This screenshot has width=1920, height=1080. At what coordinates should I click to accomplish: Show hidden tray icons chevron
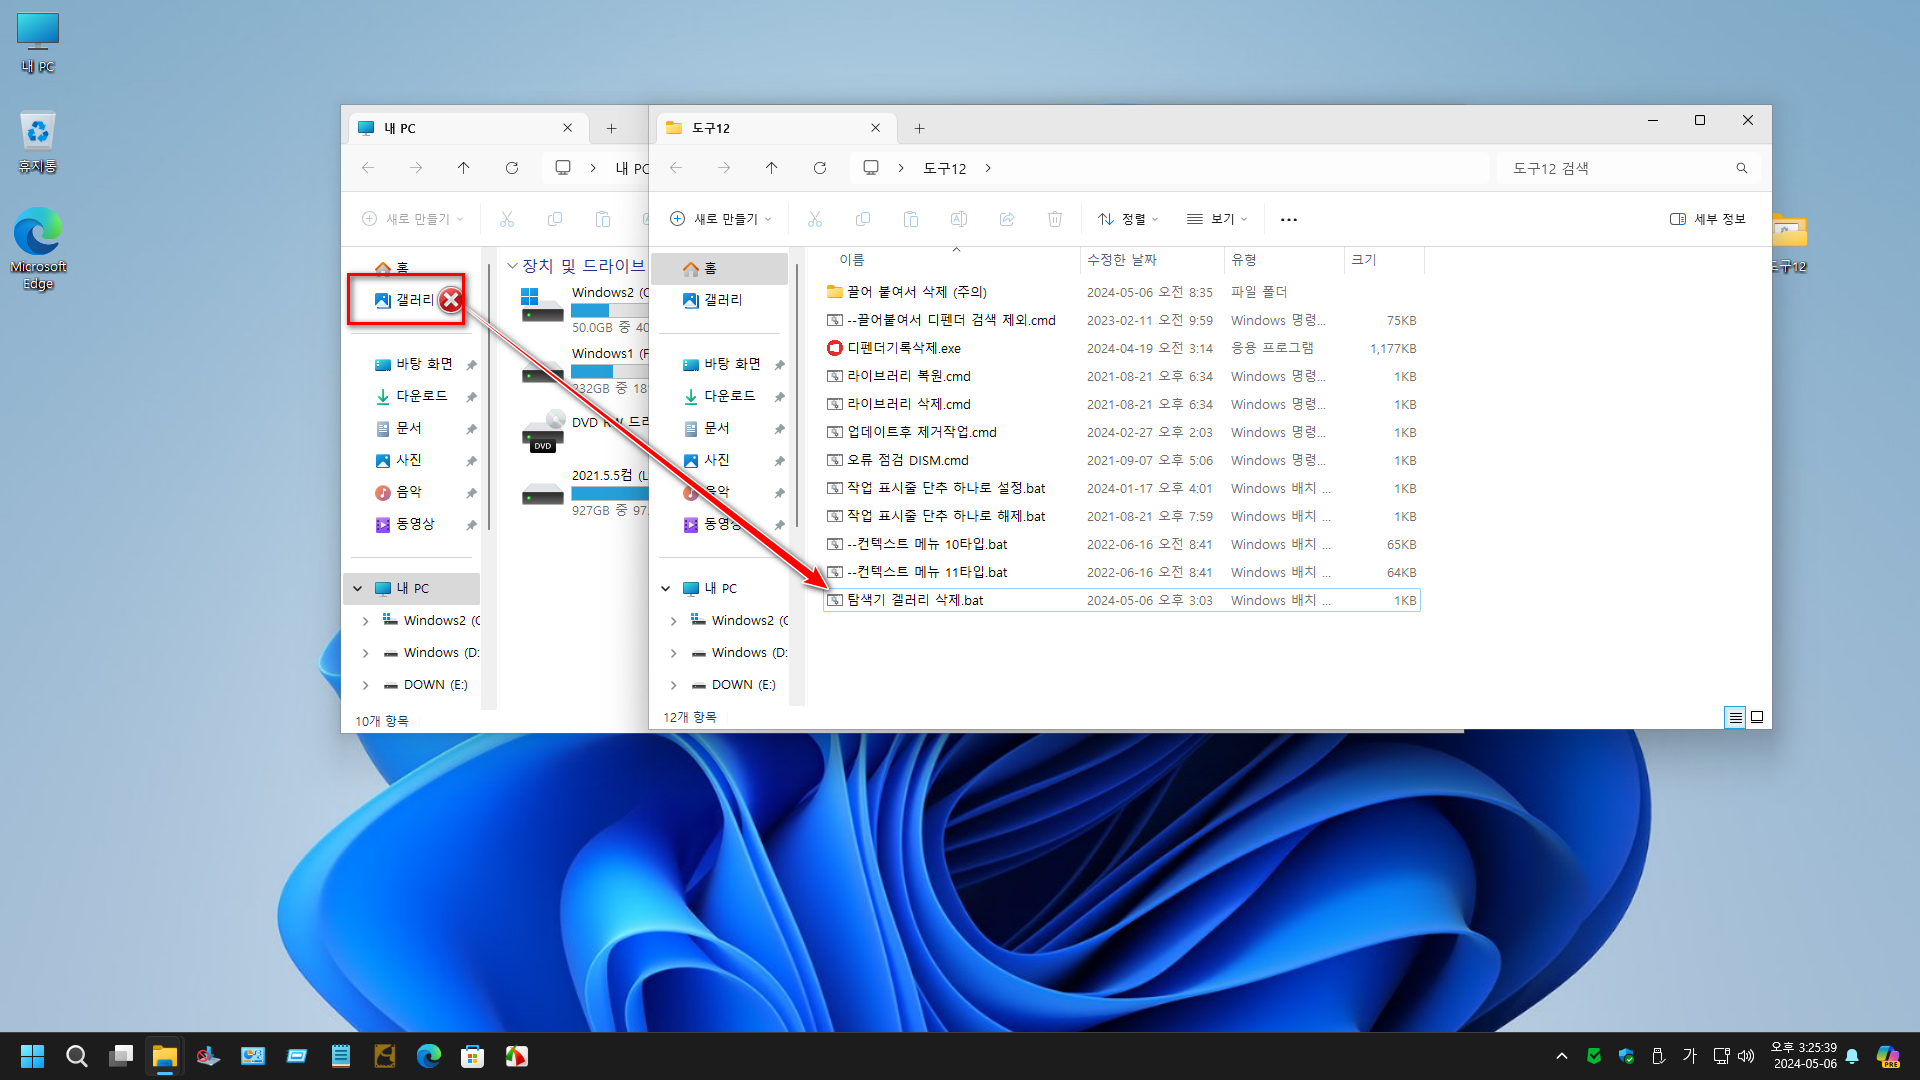tap(1562, 1056)
